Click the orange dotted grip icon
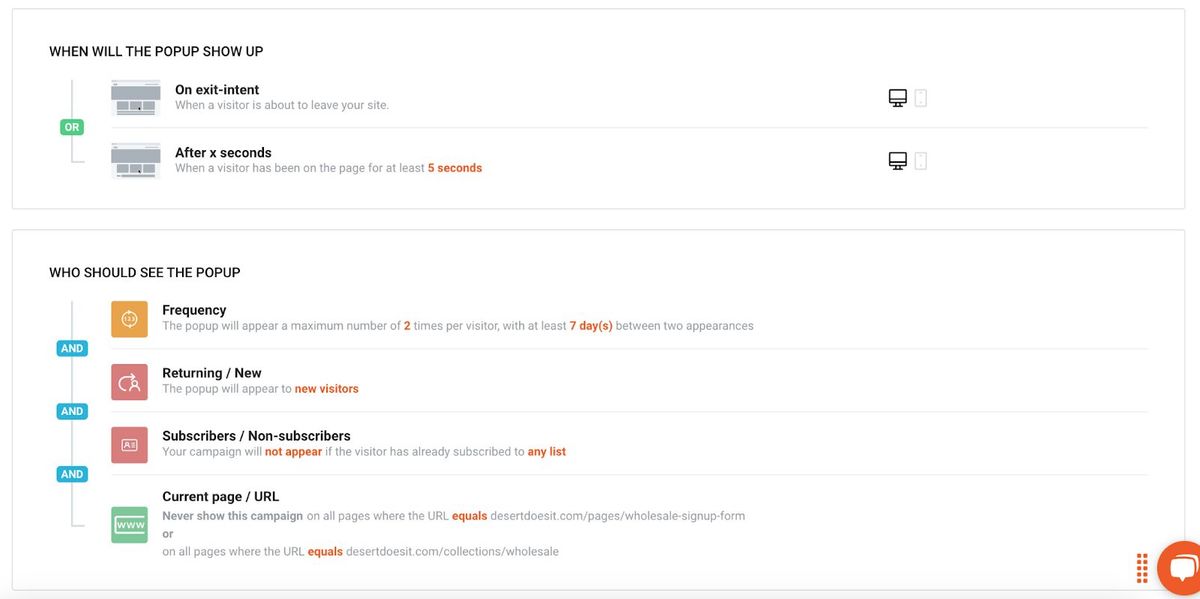The width and height of the screenshot is (1200, 599). [1142, 568]
